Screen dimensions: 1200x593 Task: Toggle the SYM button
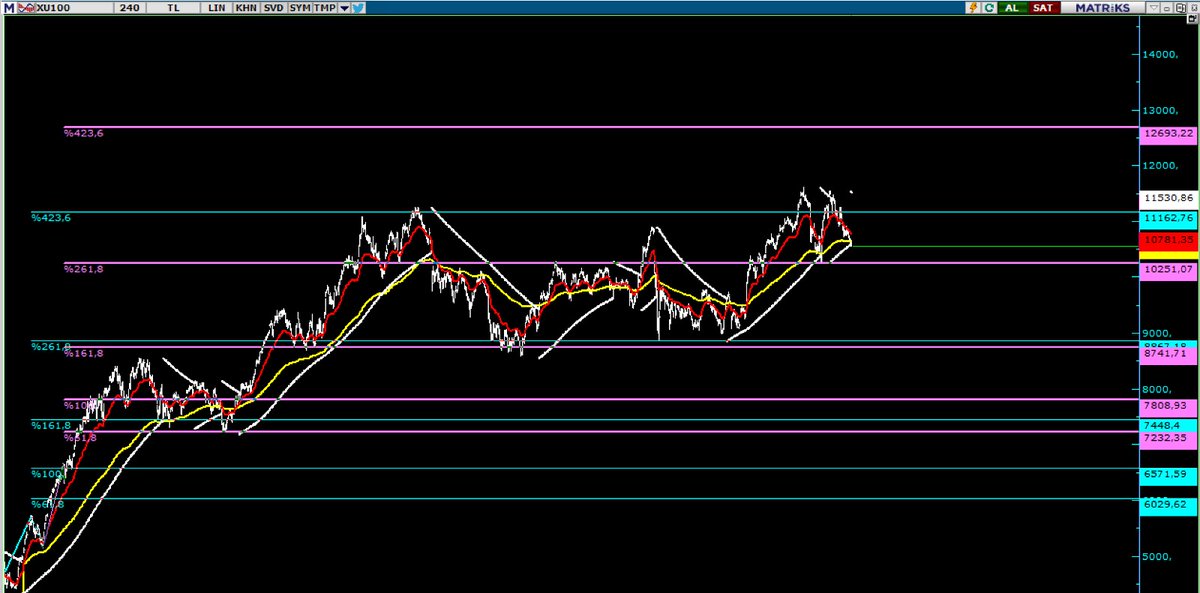click(x=299, y=7)
